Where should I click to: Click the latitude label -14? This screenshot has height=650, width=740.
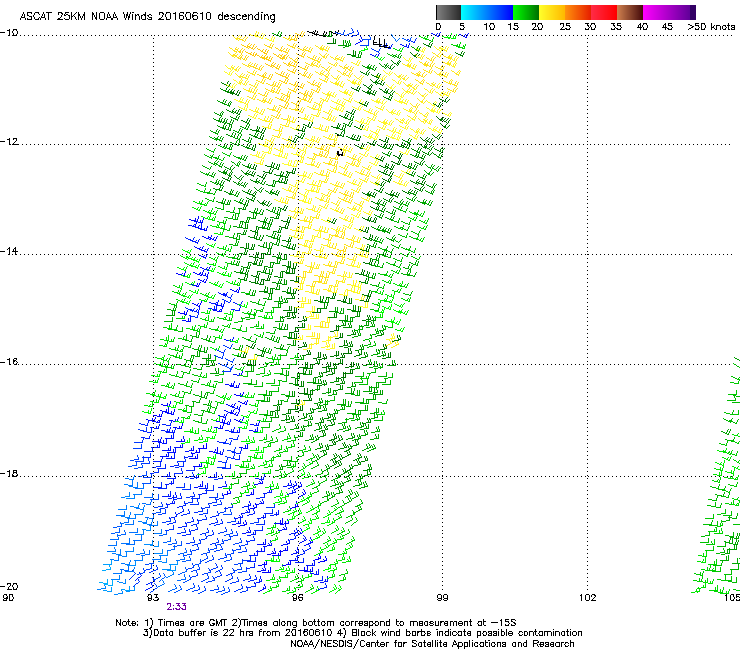point(9,251)
